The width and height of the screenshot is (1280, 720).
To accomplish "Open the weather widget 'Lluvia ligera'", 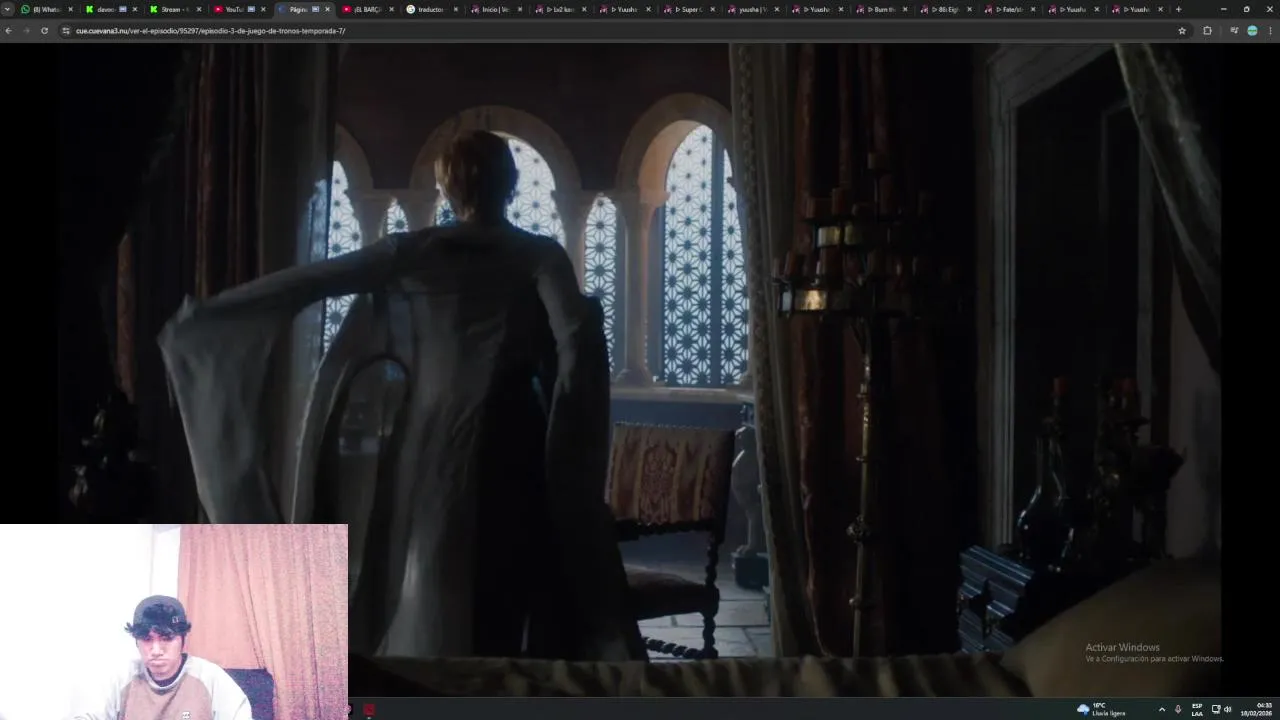I will [1101, 709].
